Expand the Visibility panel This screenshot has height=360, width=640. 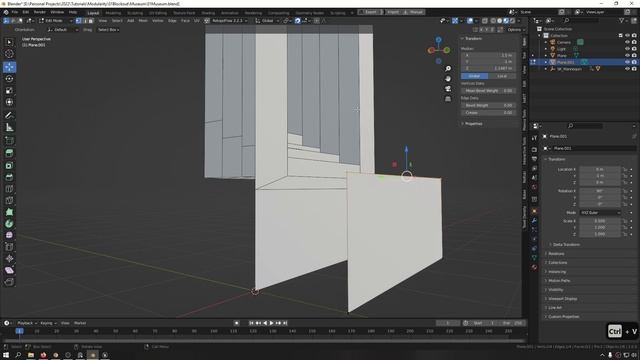556,289
